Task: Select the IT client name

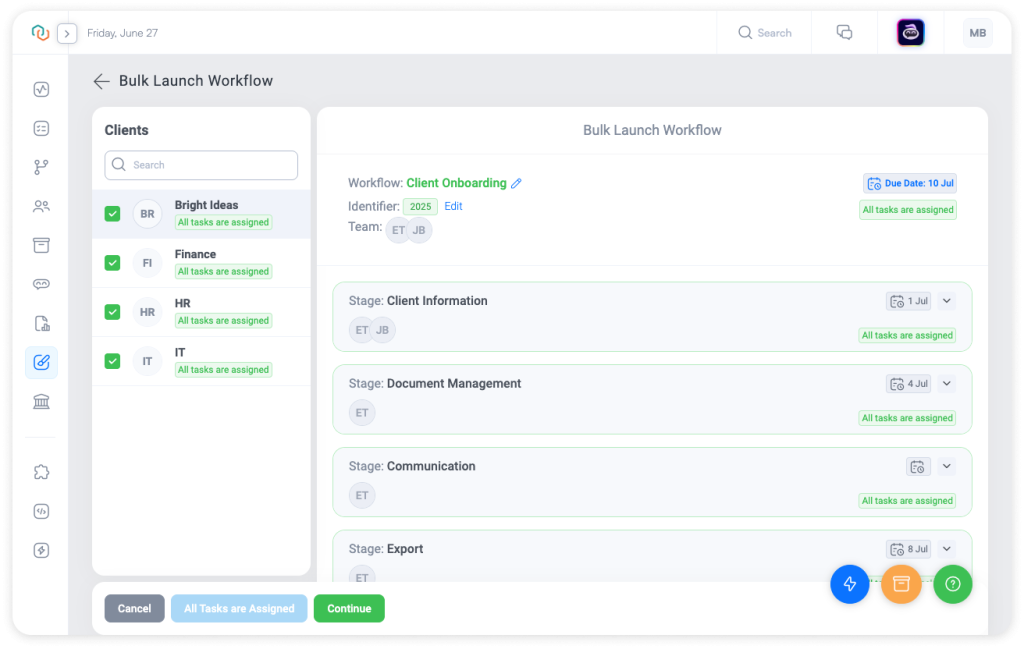Action: coord(180,353)
